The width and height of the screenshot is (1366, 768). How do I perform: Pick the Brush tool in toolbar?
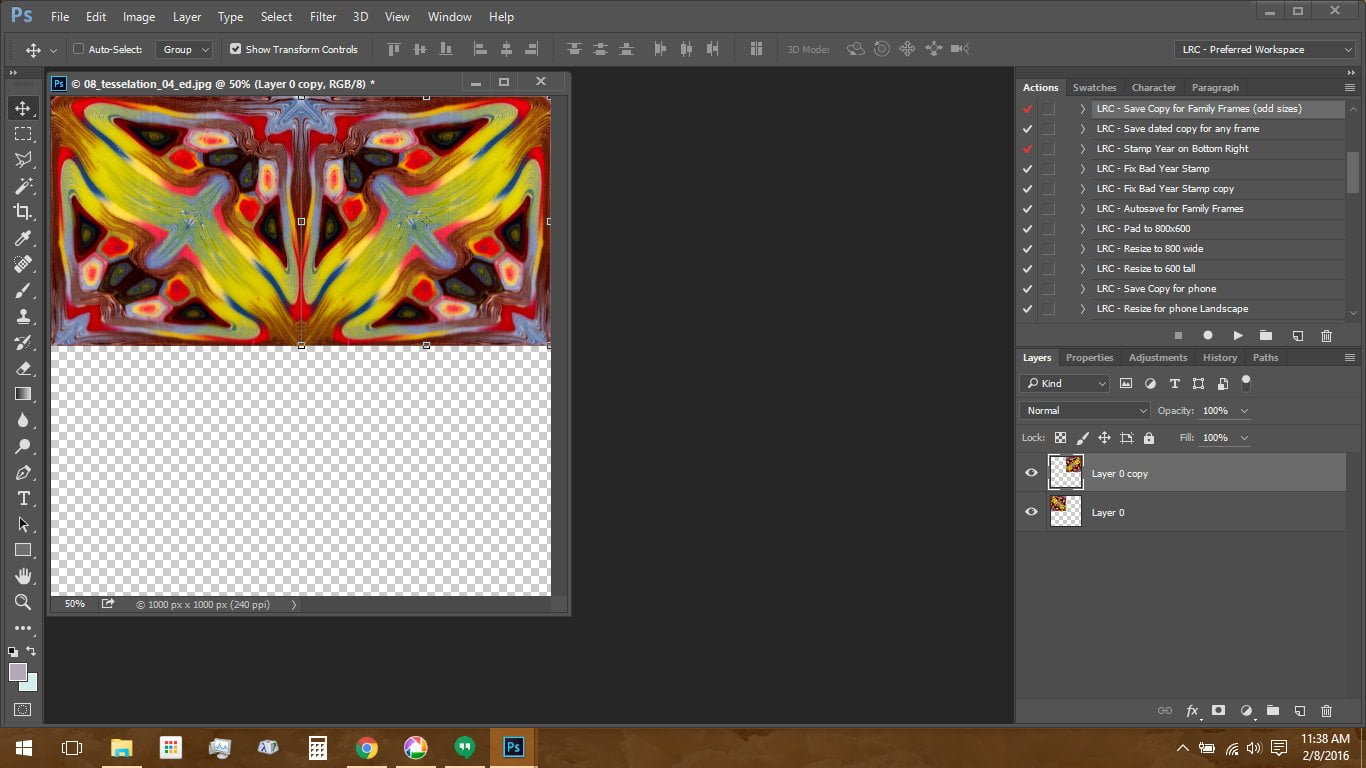click(22, 290)
